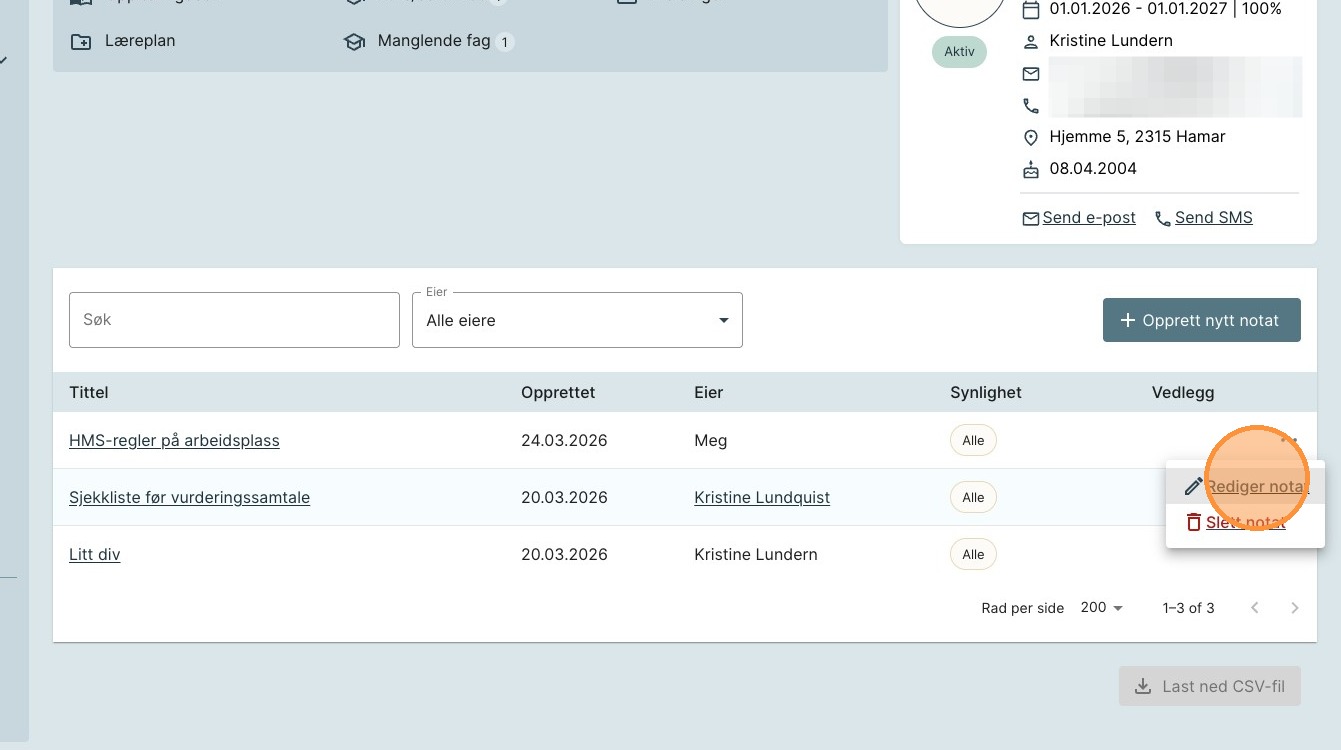
Task: Click the Tittel column header
Action: pyautogui.click(x=89, y=392)
